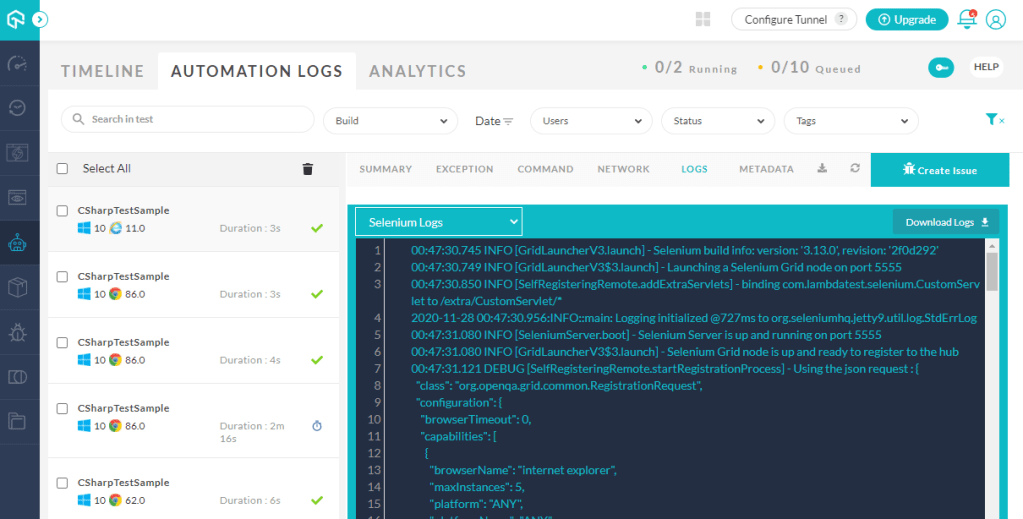Click the refresh logs icon

[x=855, y=169]
